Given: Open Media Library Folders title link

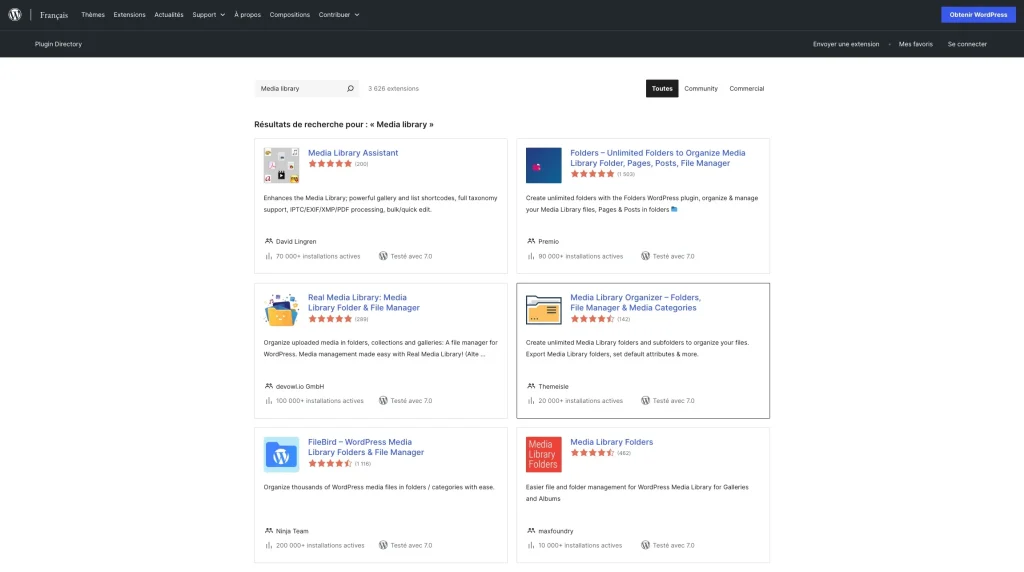Looking at the screenshot, I should pos(611,442).
